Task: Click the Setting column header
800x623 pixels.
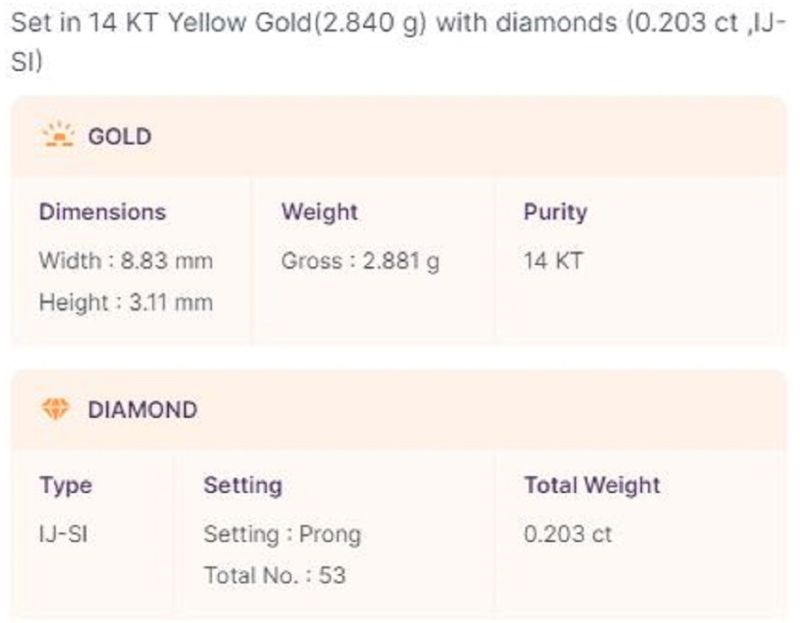Action: coord(243,486)
